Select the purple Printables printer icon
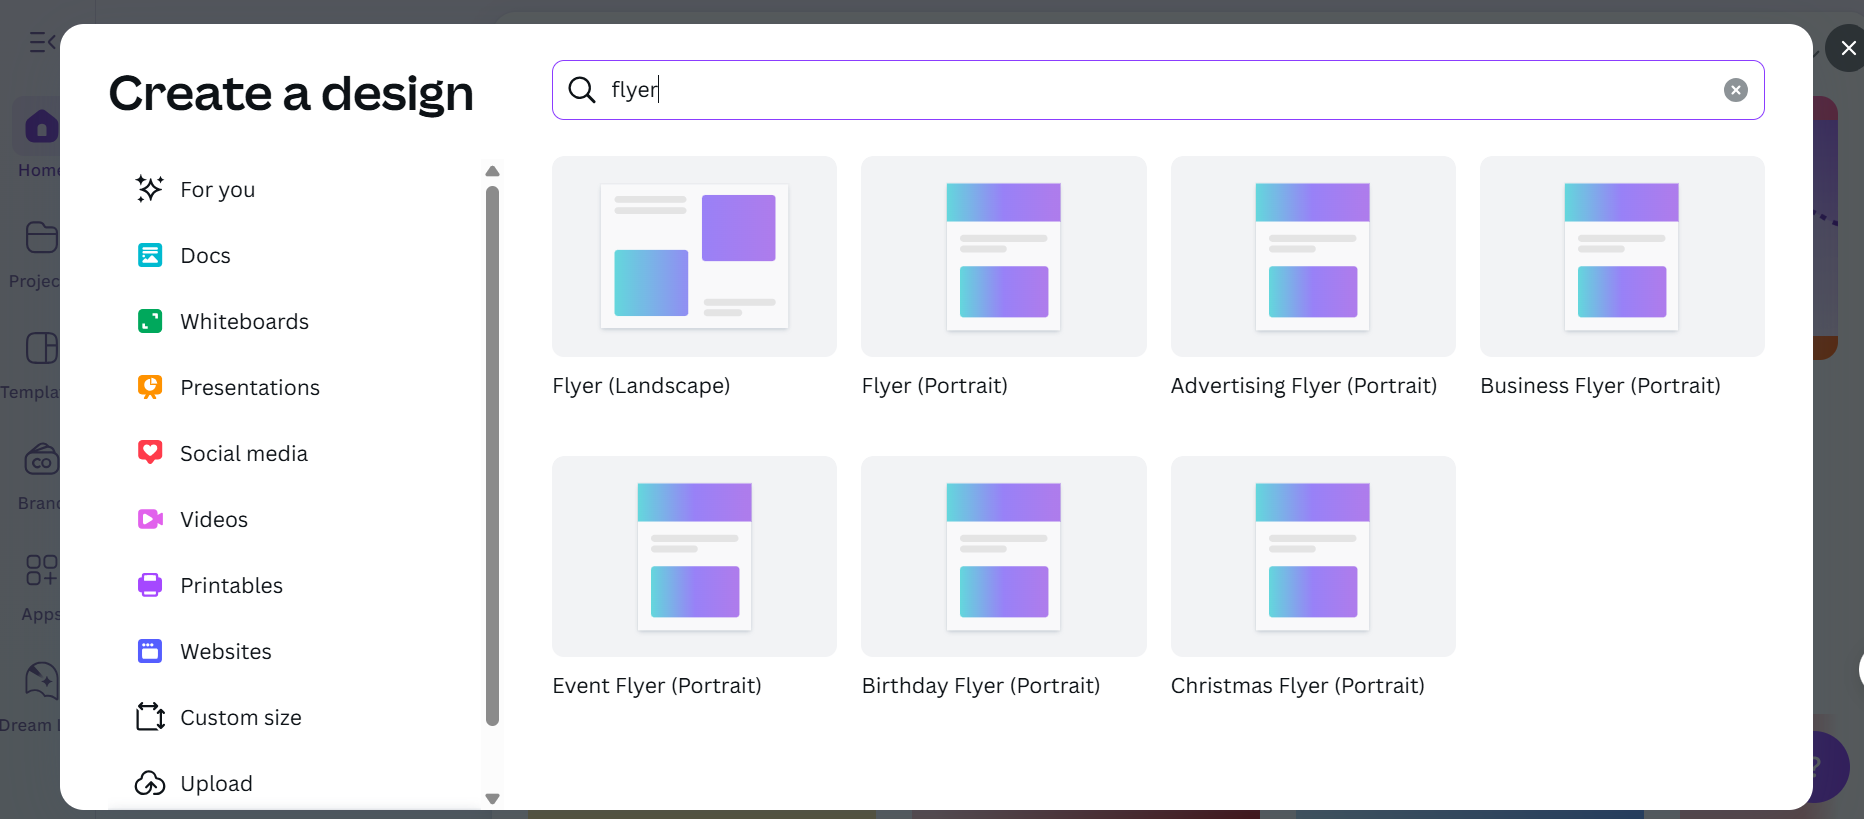Screen dimensions: 1864x819 pyautogui.click(x=150, y=585)
